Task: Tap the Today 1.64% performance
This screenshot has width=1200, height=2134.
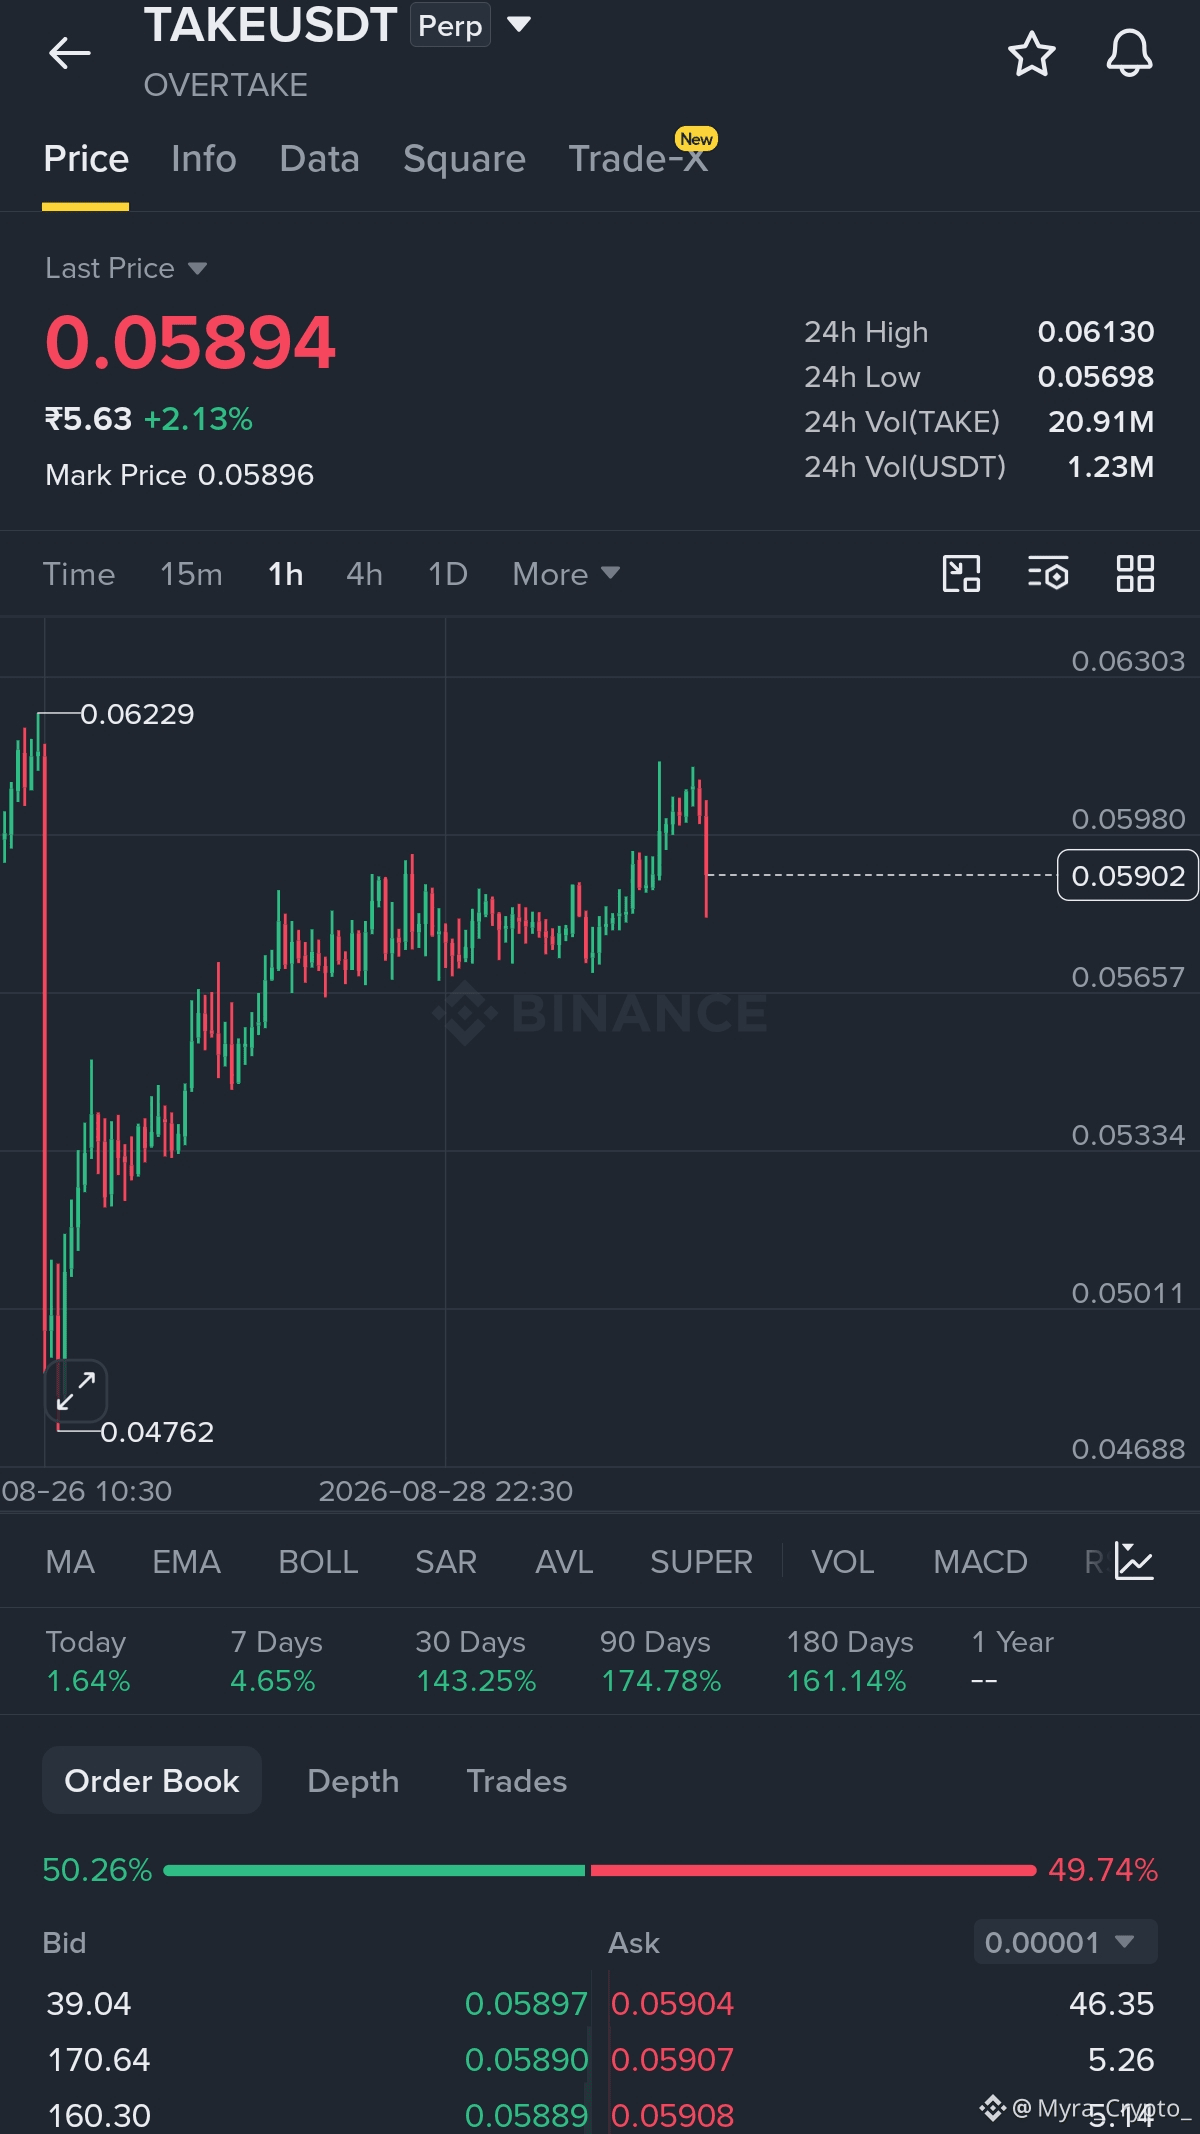Action: click(x=88, y=1661)
